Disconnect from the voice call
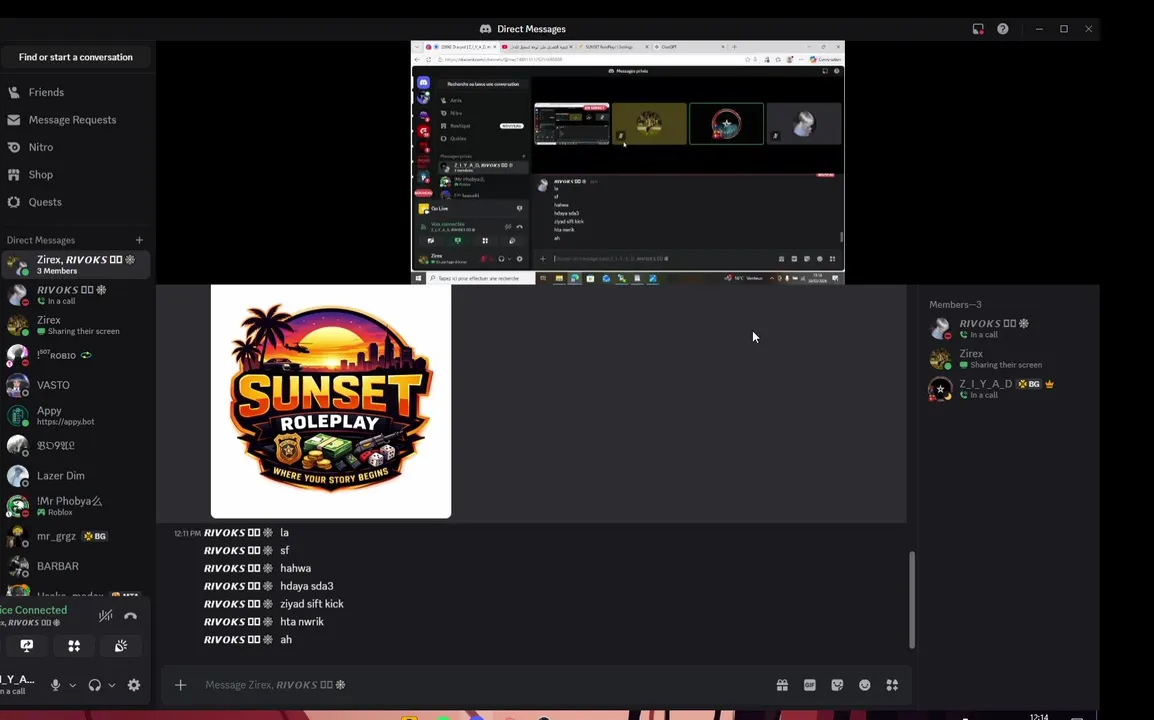Viewport: 1154px width, 720px height. click(130, 615)
